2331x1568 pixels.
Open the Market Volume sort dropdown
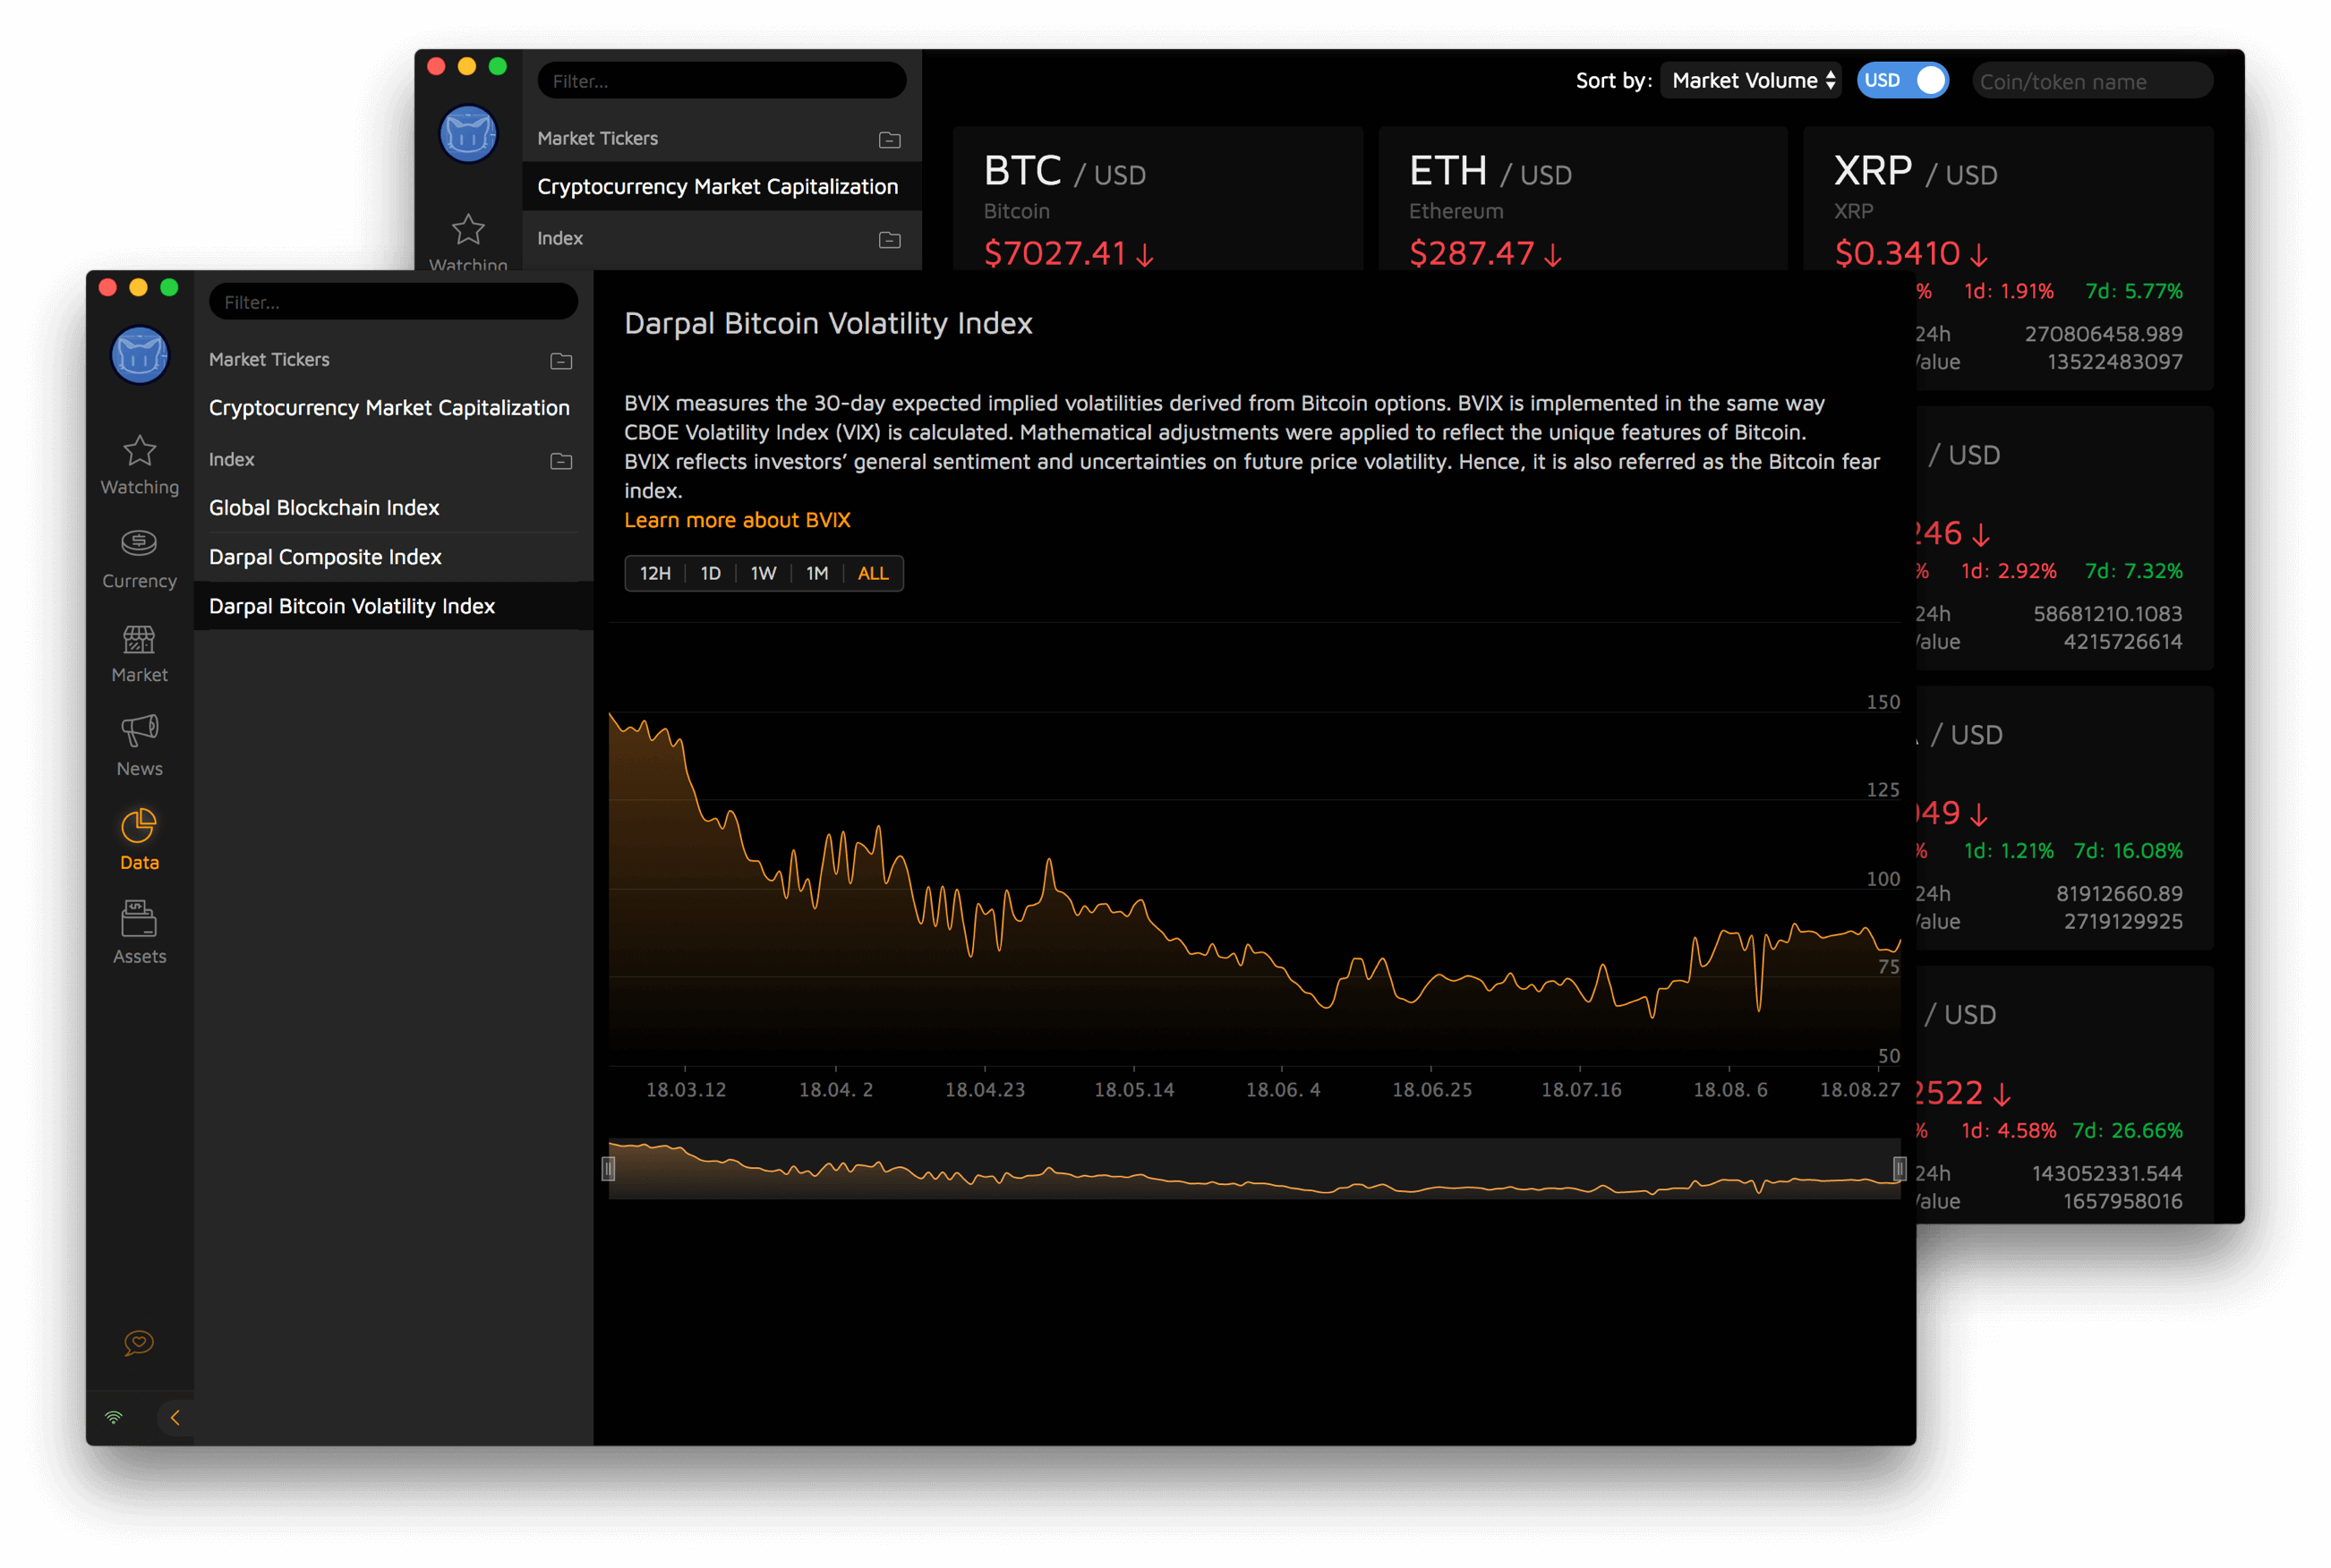pyautogui.click(x=1752, y=81)
